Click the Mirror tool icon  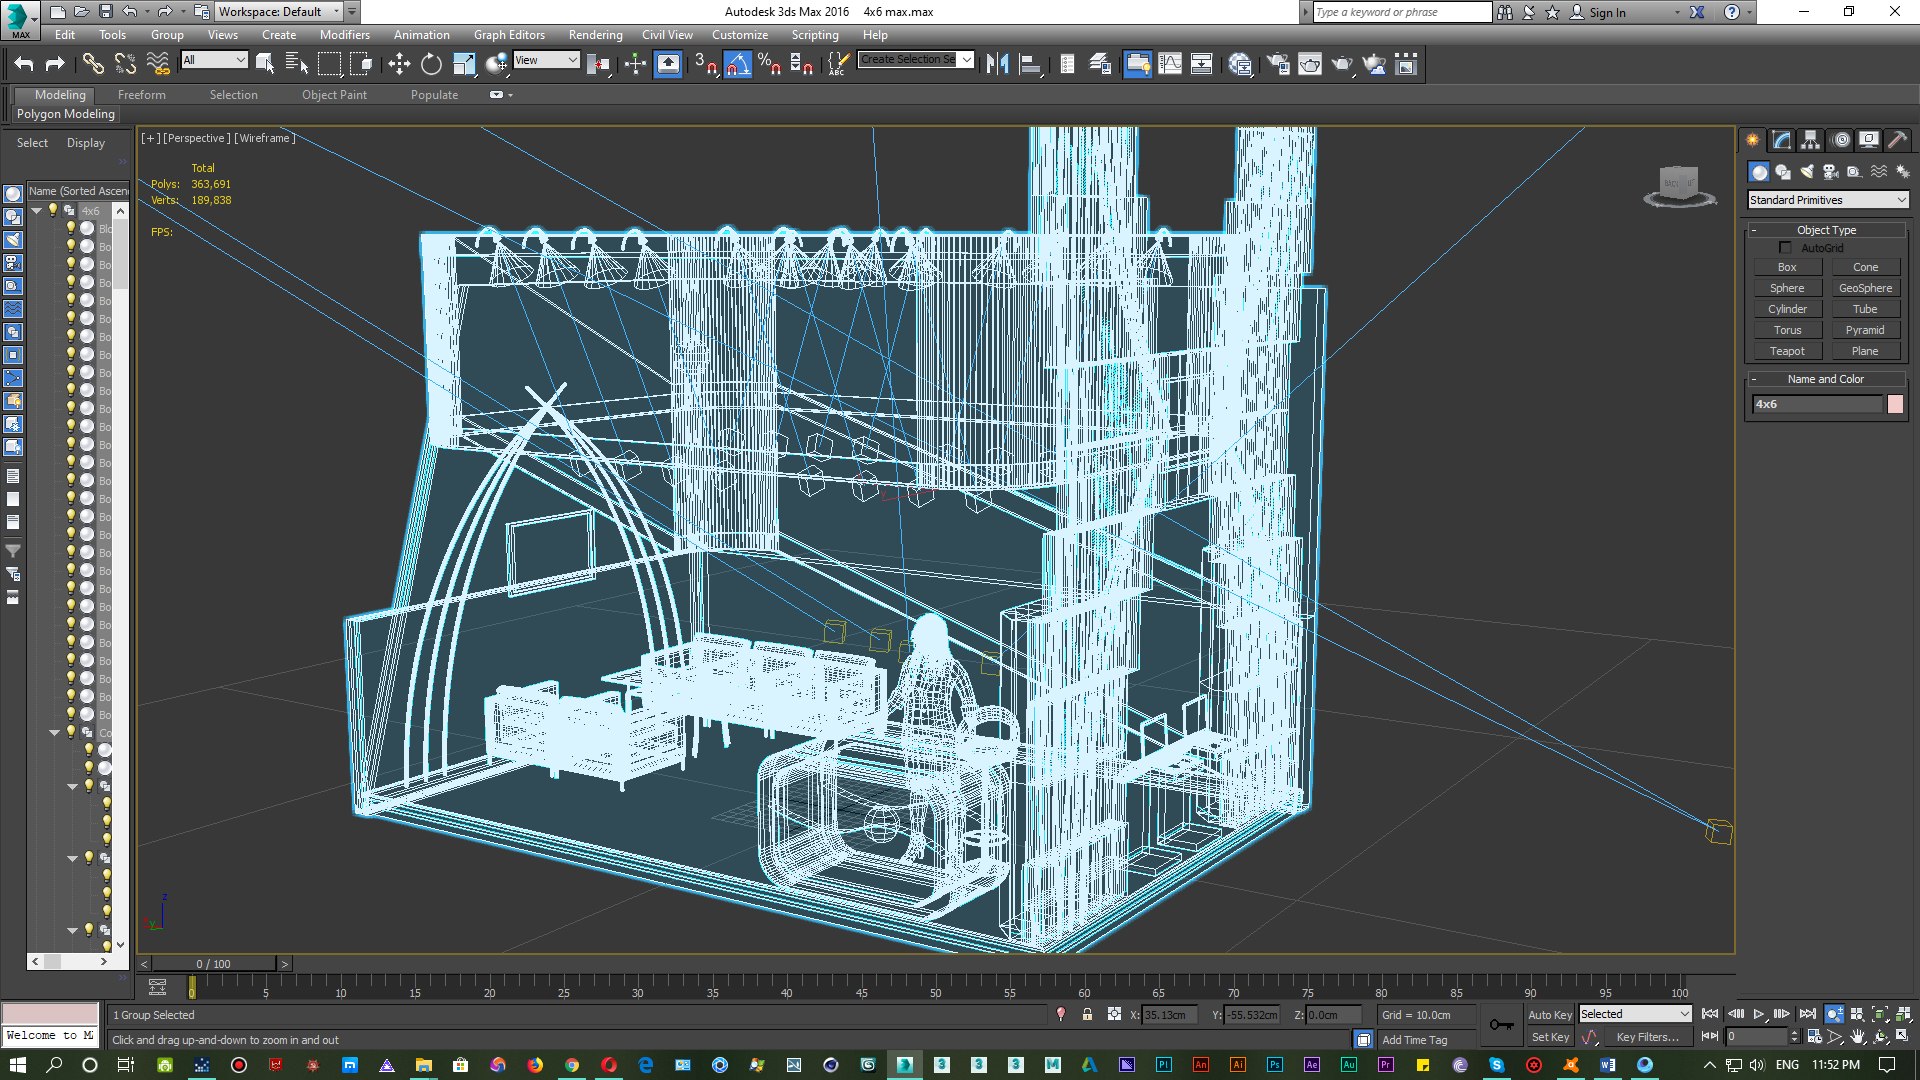click(997, 65)
